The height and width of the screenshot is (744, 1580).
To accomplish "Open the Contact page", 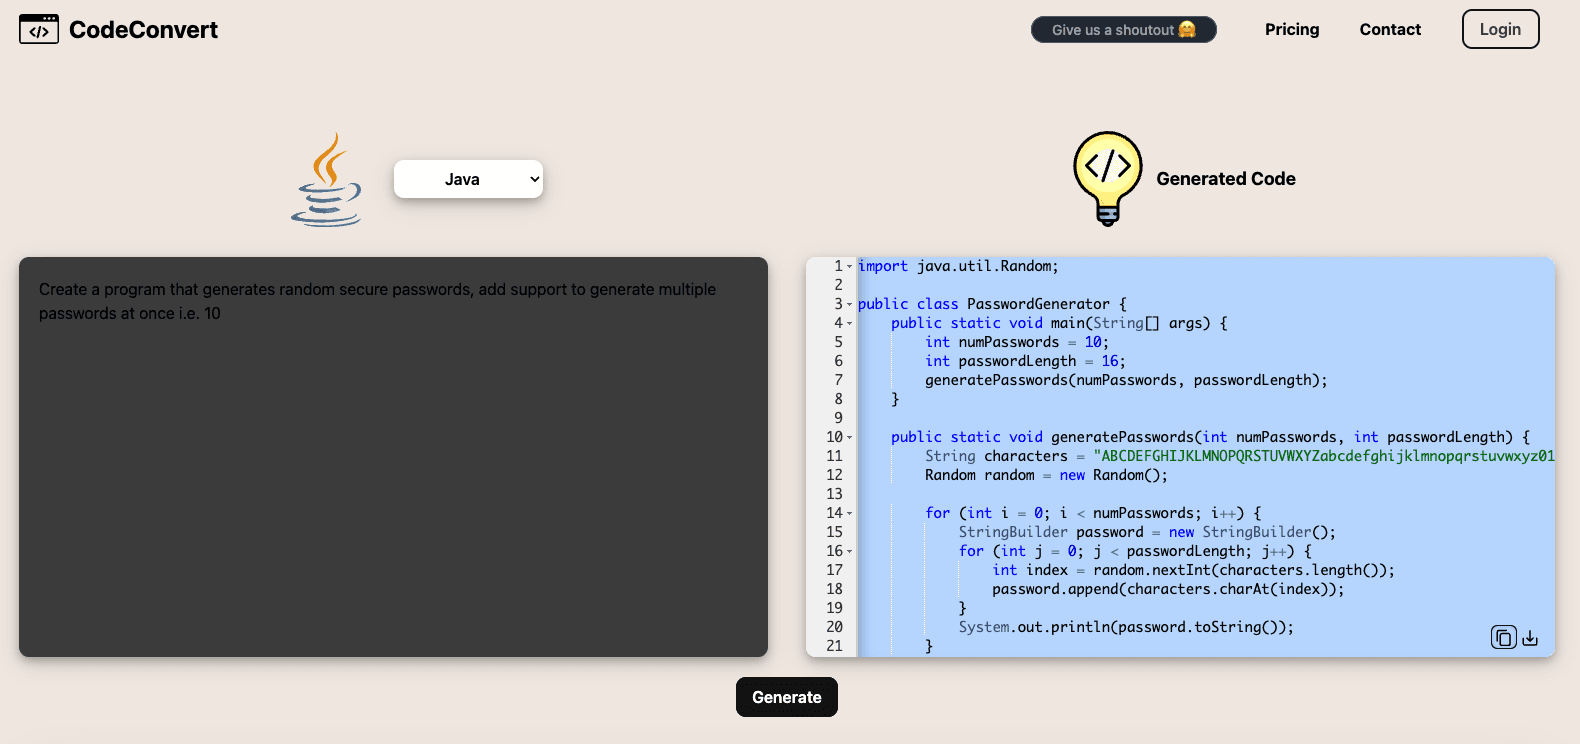I will [x=1390, y=29].
